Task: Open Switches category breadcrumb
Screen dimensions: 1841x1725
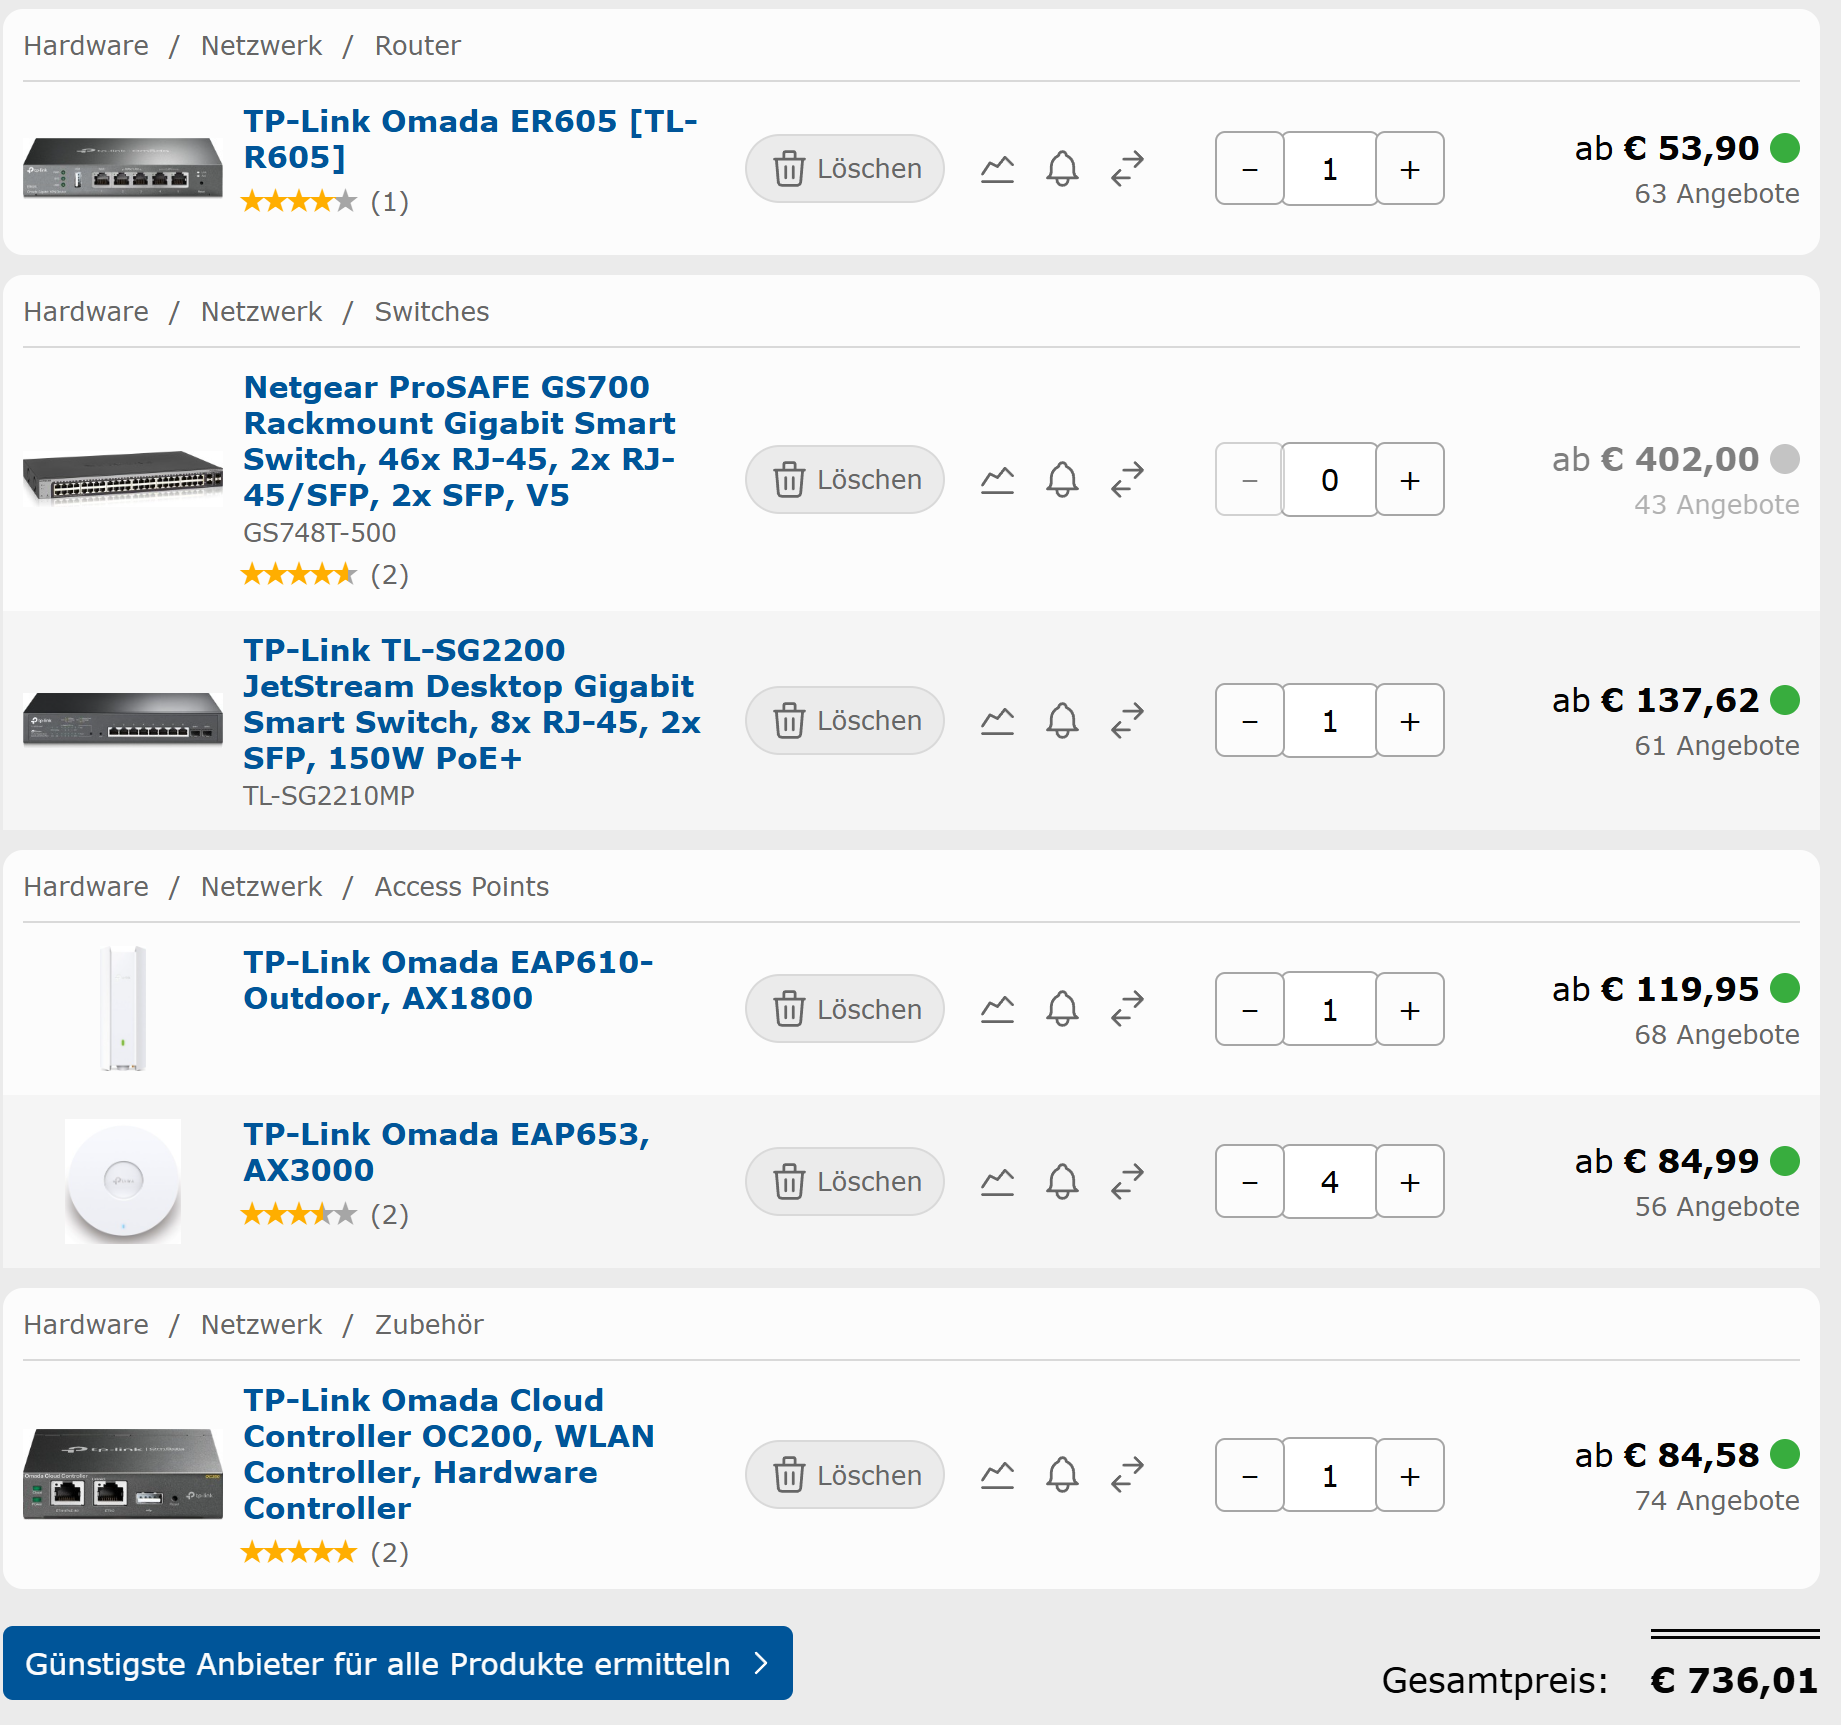Action: coord(431,312)
